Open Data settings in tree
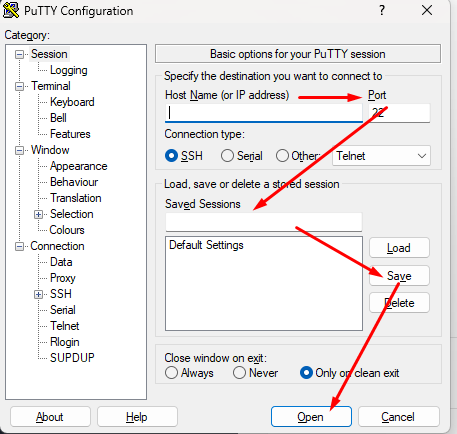The image size is (457, 434). [61, 262]
